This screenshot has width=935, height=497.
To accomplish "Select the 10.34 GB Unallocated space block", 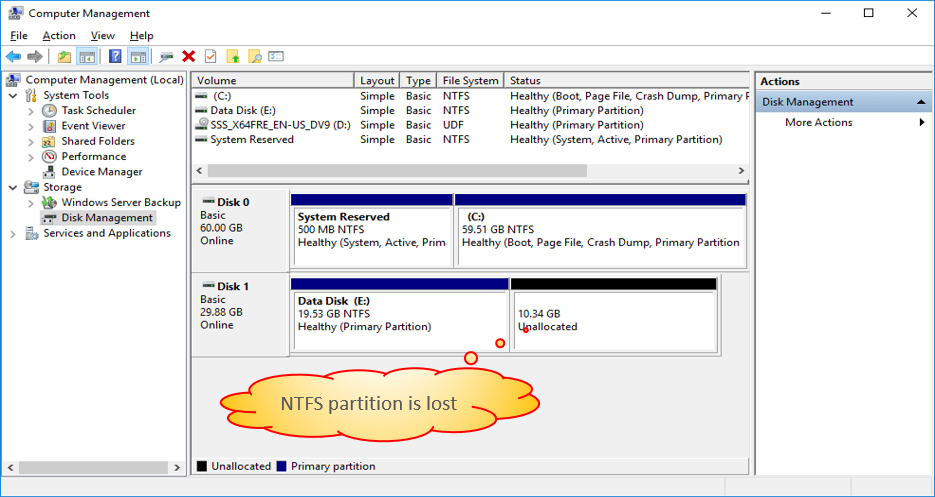I will pos(614,314).
